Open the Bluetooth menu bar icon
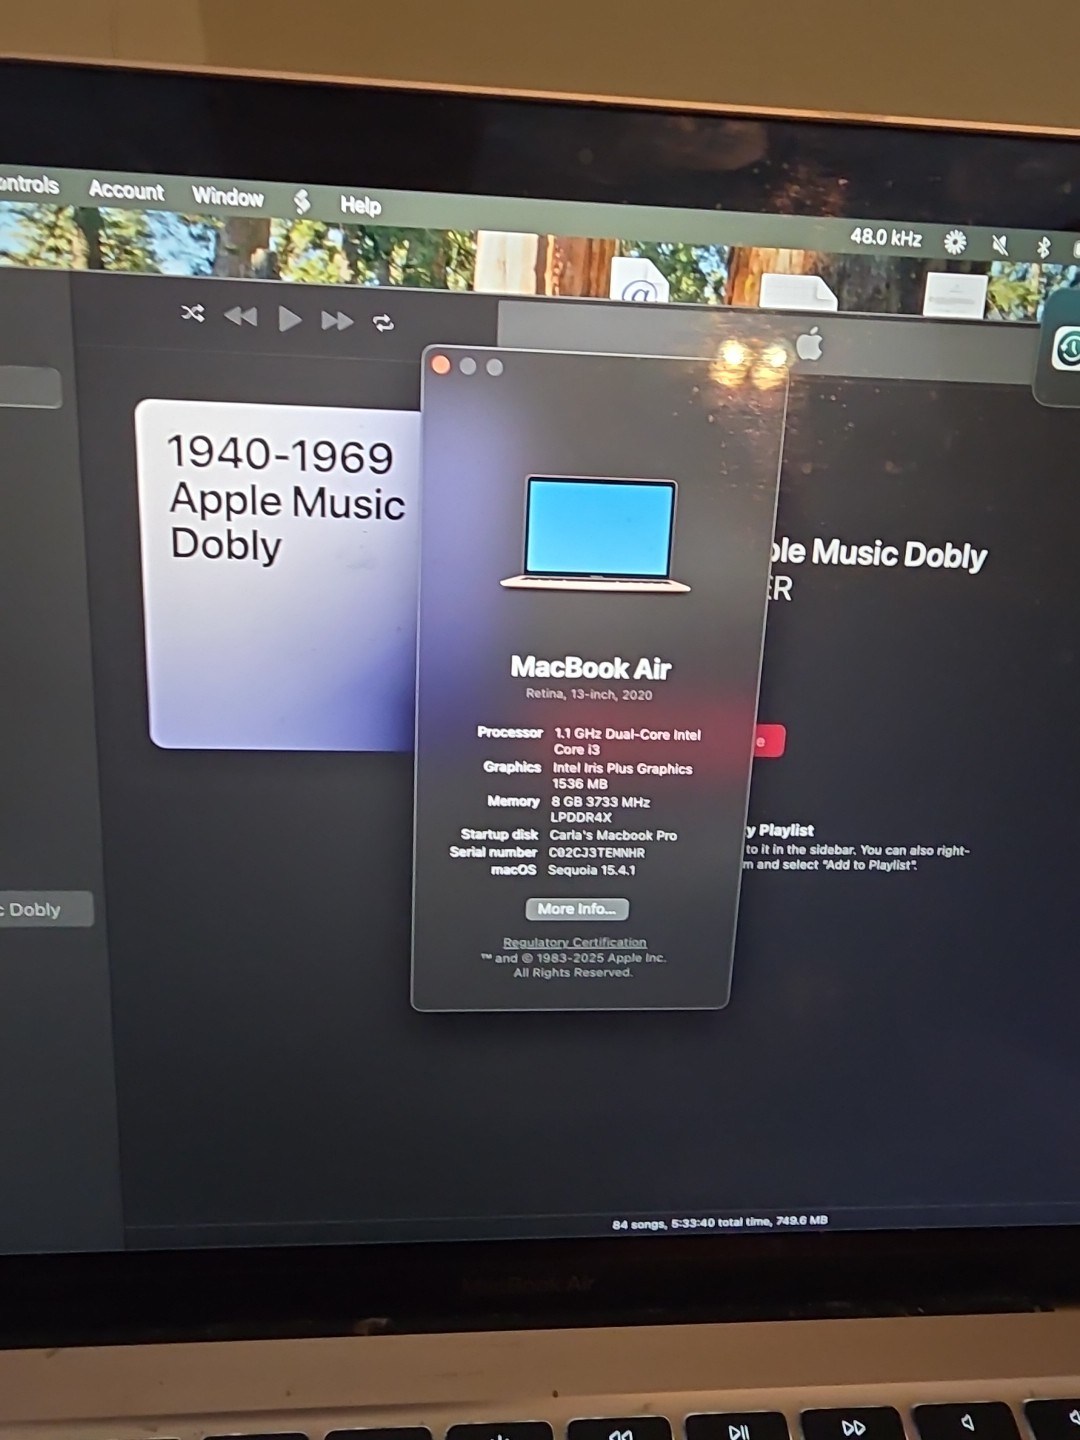The height and width of the screenshot is (1440, 1080). (x=1043, y=247)
